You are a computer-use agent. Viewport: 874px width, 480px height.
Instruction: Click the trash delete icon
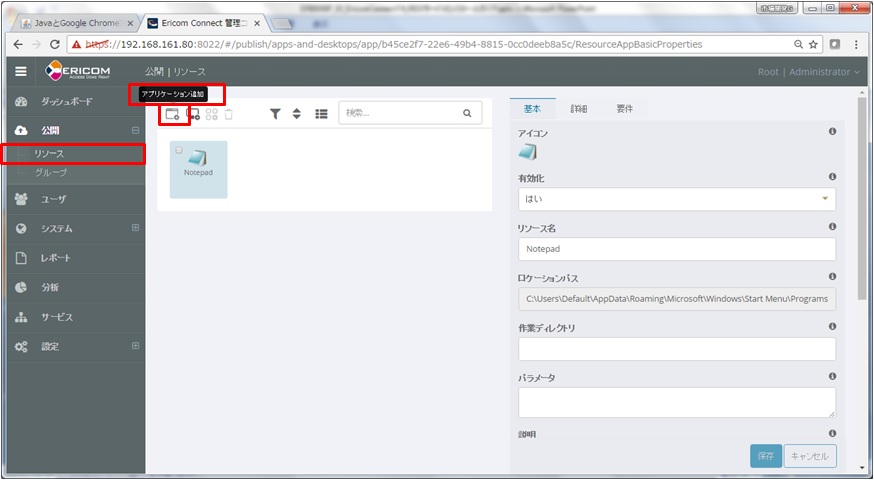point(229,114)
